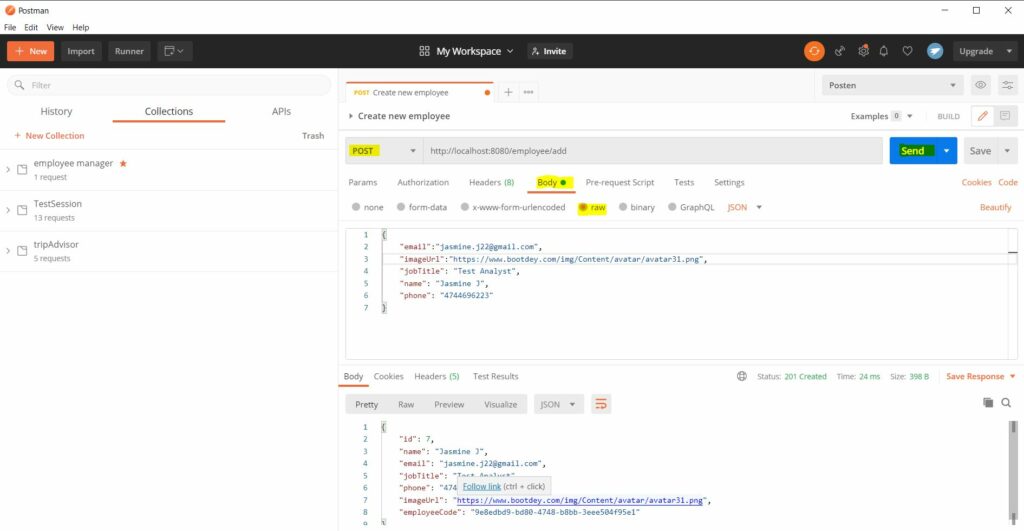Open the Upgrade dropdown arrow
Viewport: 1024px width, 531px height.
click(x=1009, y=51)
